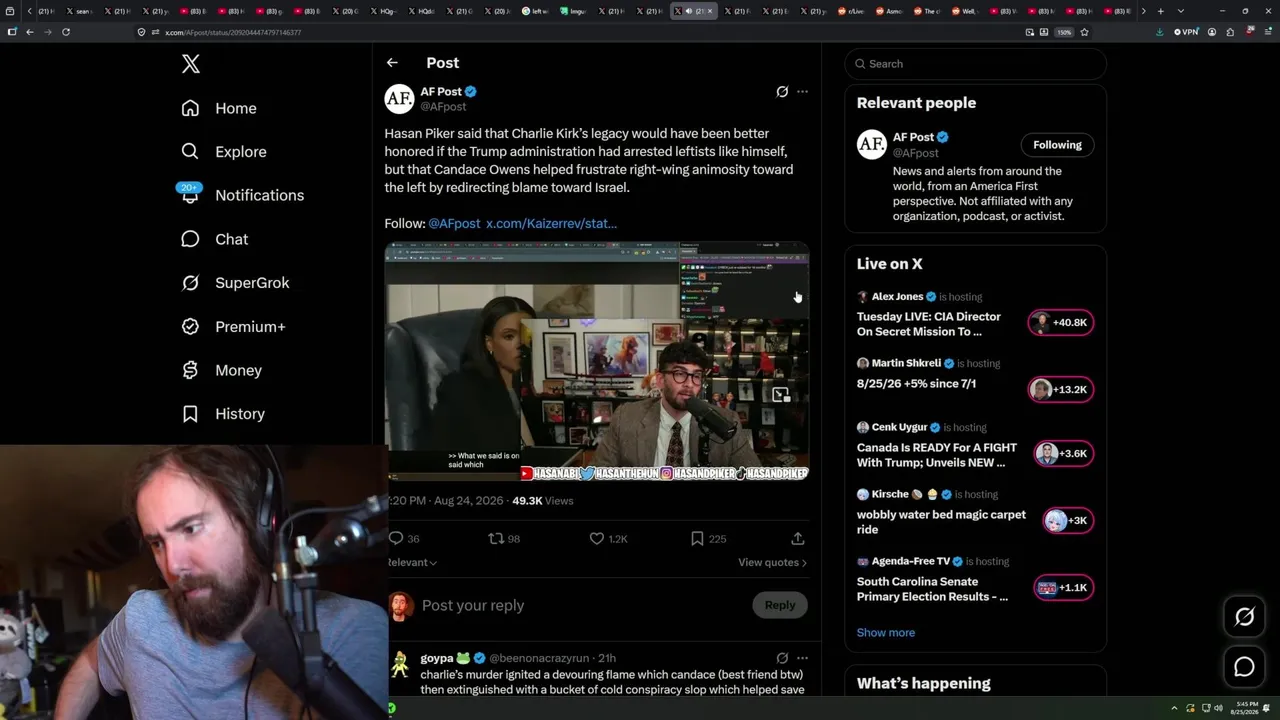Click the browser forward button
The image size is (1280, 720).
pos(47,32)
